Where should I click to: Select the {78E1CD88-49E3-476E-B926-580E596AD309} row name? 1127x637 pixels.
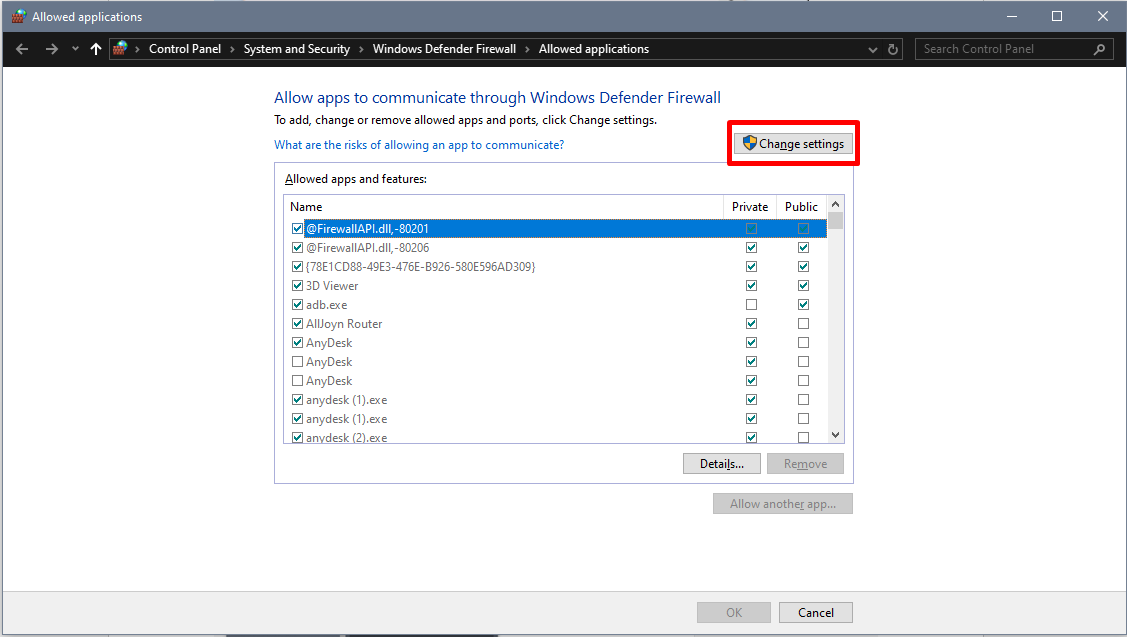point(420,267)
